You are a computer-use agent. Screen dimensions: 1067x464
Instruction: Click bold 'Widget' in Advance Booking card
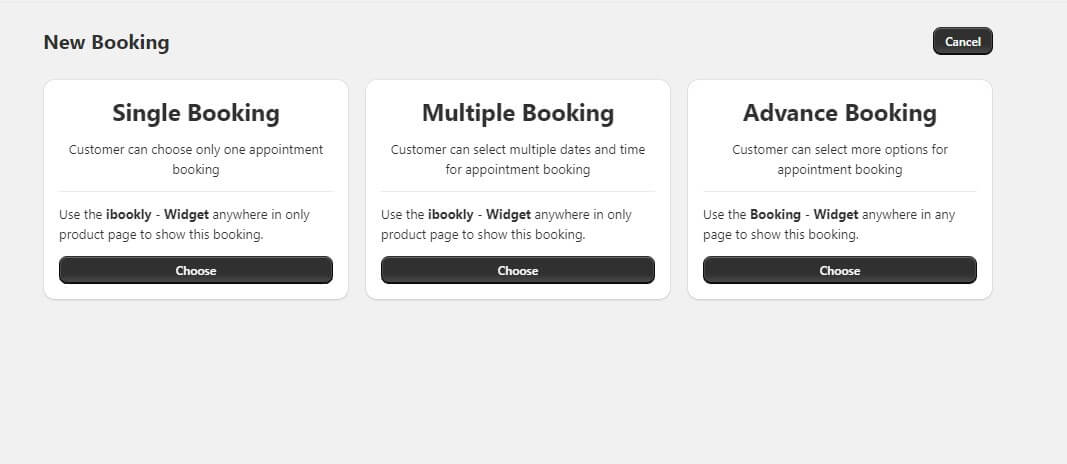pos(836,214)
